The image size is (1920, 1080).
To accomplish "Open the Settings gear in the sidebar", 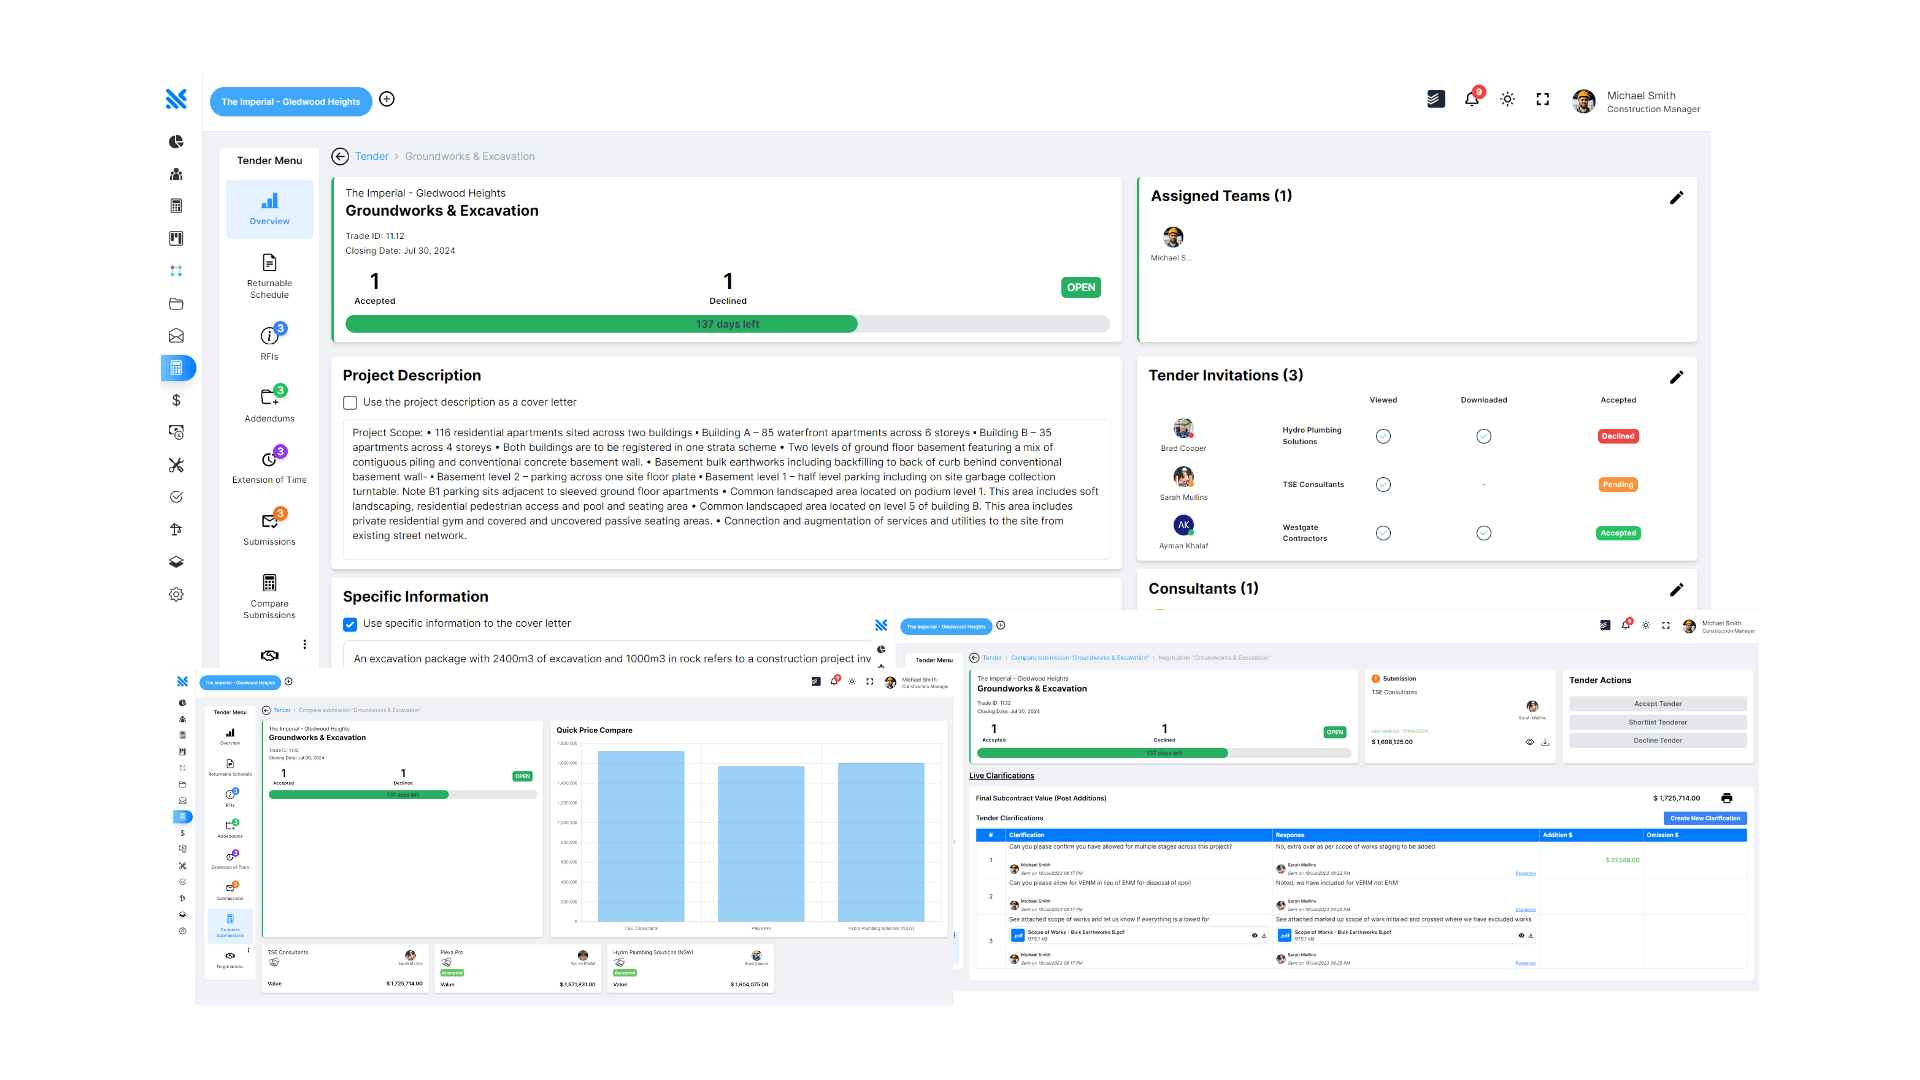I will point(176,594).
